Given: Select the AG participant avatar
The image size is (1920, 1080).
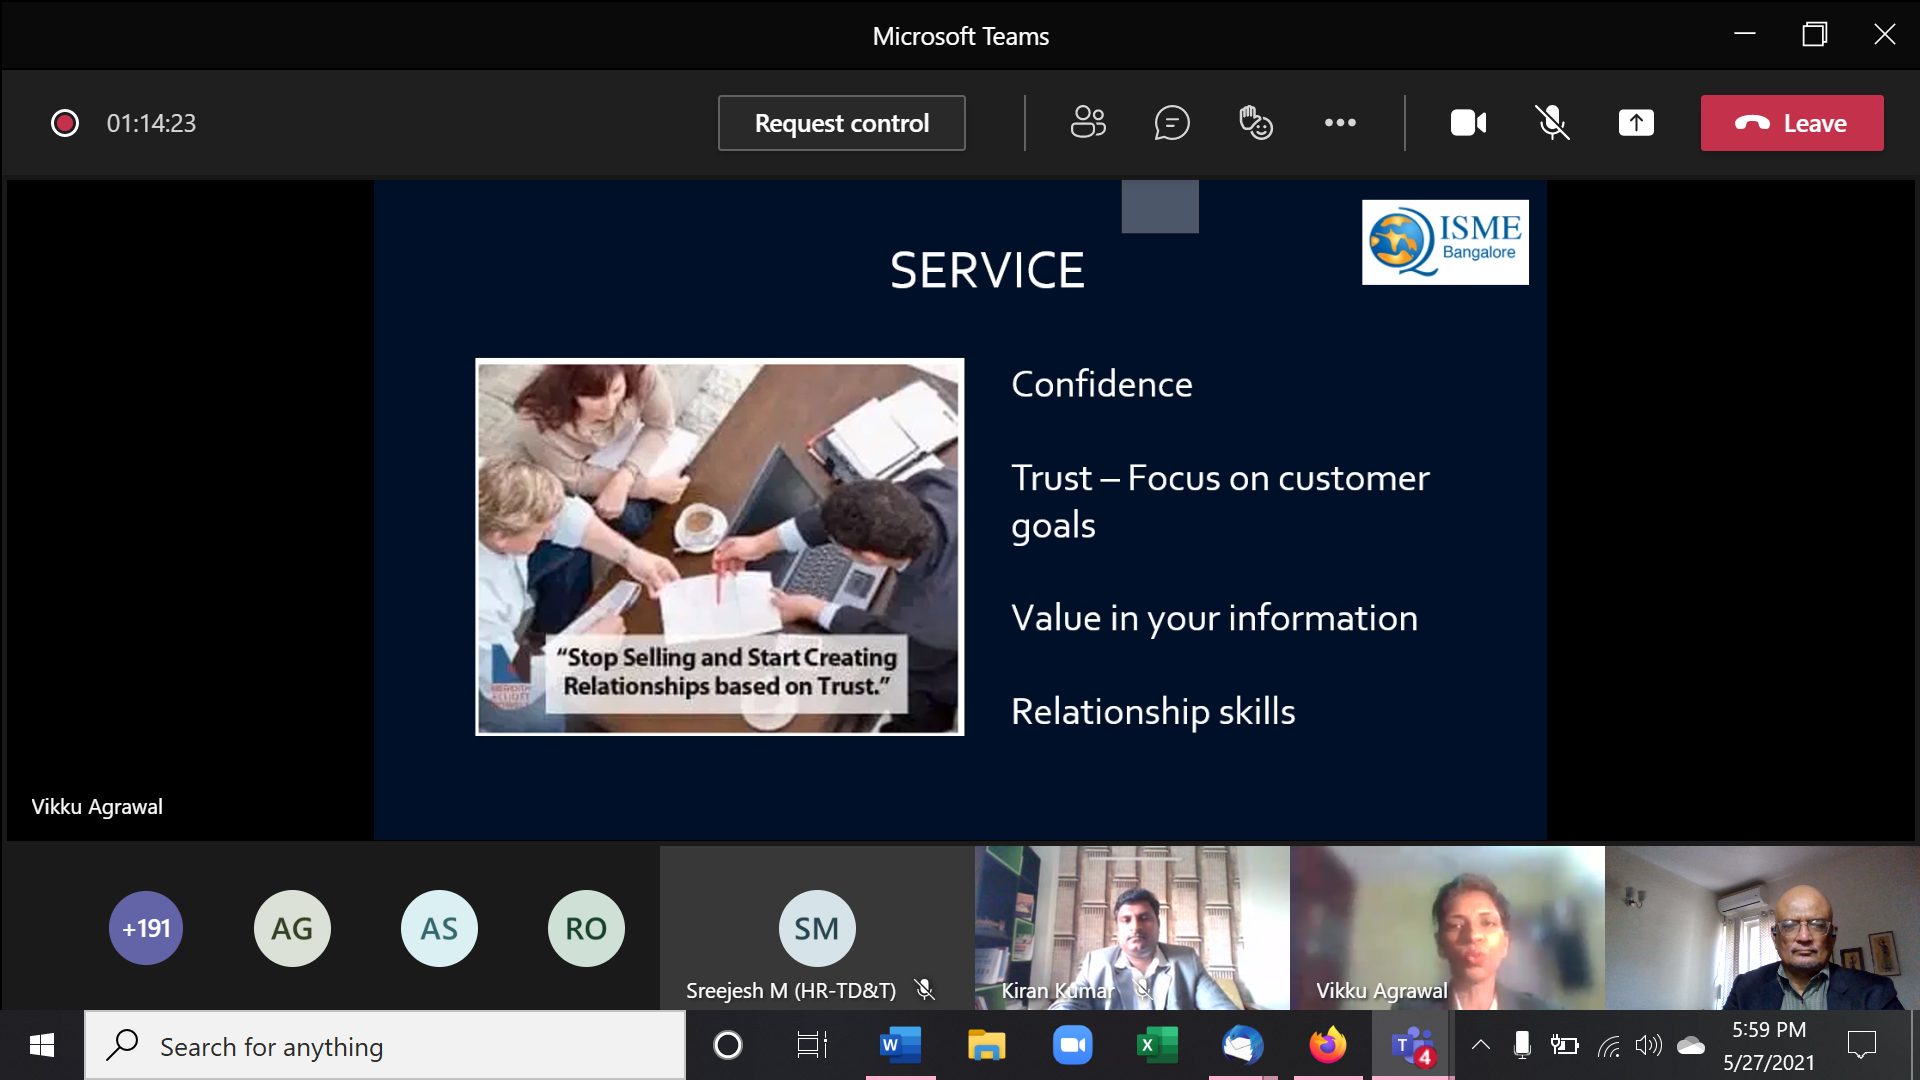Looking at the screenshot, I should (292, 928).
